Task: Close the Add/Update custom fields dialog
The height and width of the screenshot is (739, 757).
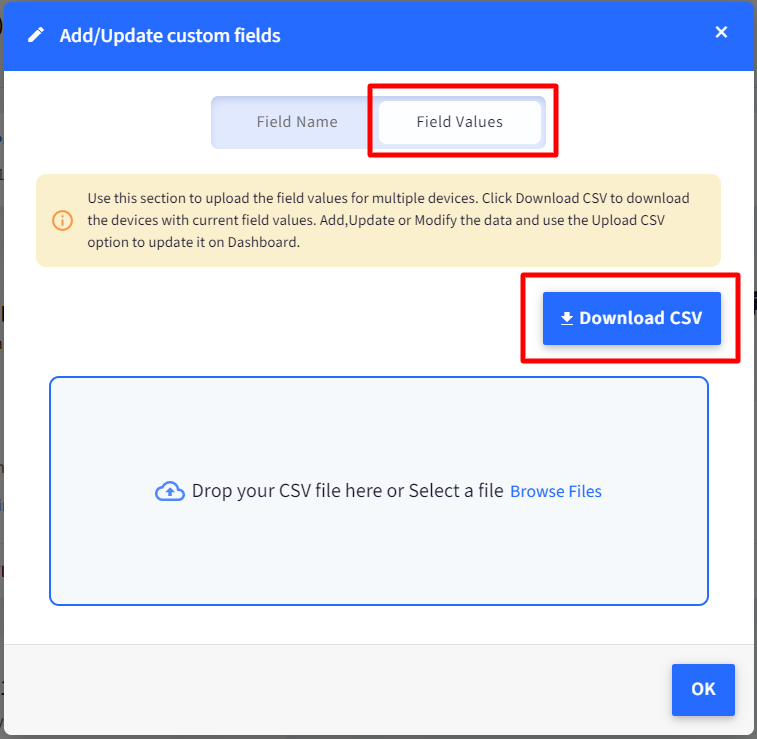Action: pyautogui.click(x=721, y=32)
